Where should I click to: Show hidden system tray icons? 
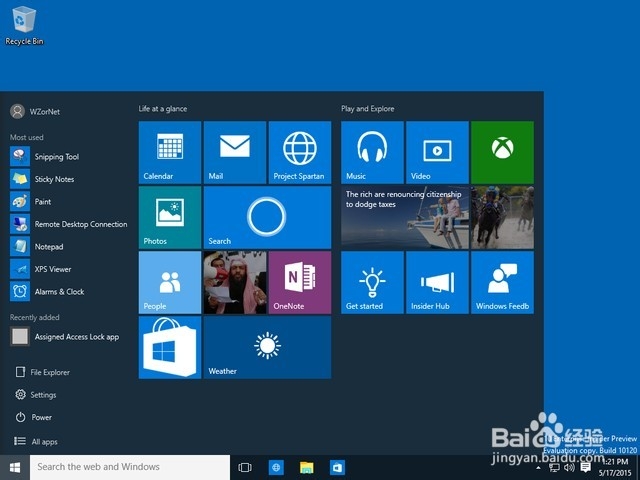pyautogui.click(x=538, y=468)
